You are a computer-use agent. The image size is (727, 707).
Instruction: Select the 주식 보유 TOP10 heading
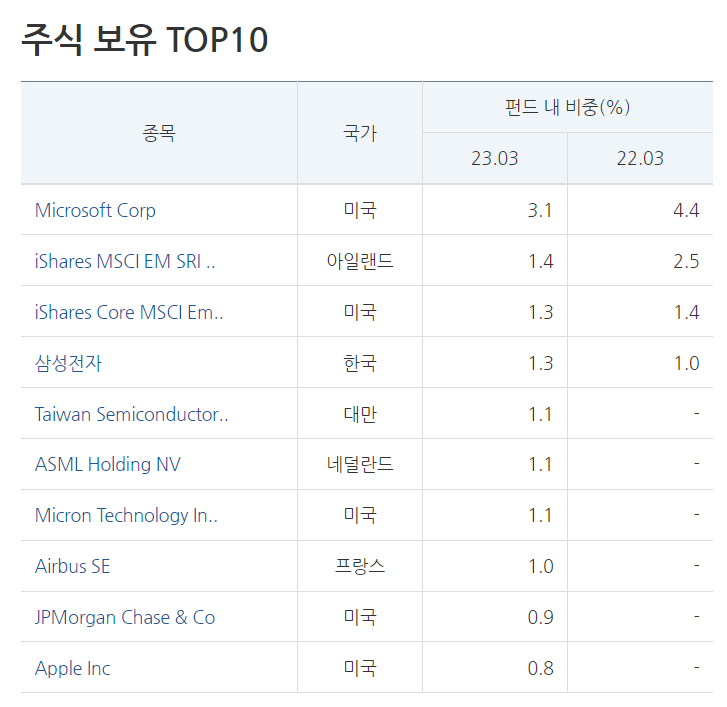144,40
